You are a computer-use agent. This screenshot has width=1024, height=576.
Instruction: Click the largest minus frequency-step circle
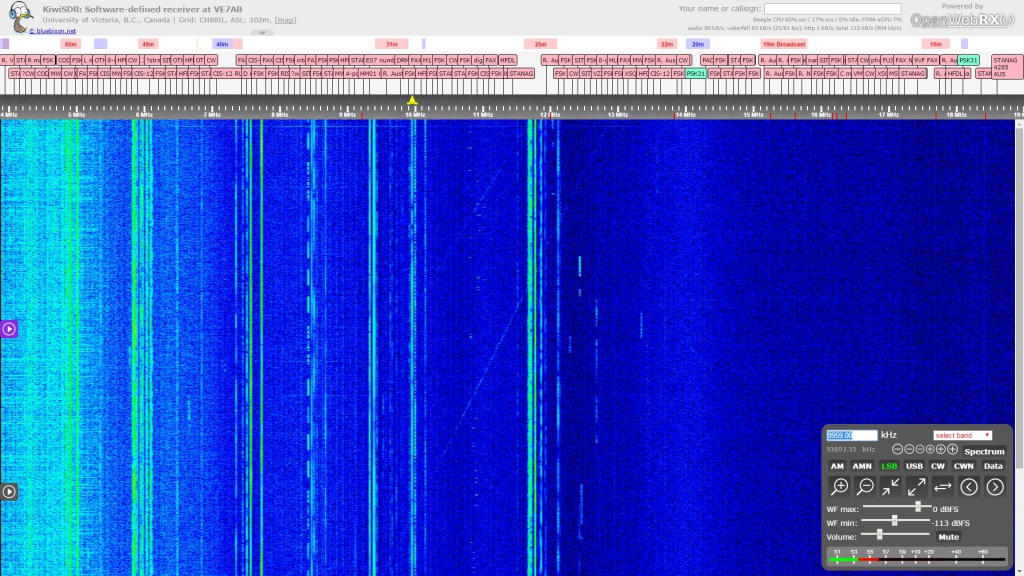coord(898,449)
